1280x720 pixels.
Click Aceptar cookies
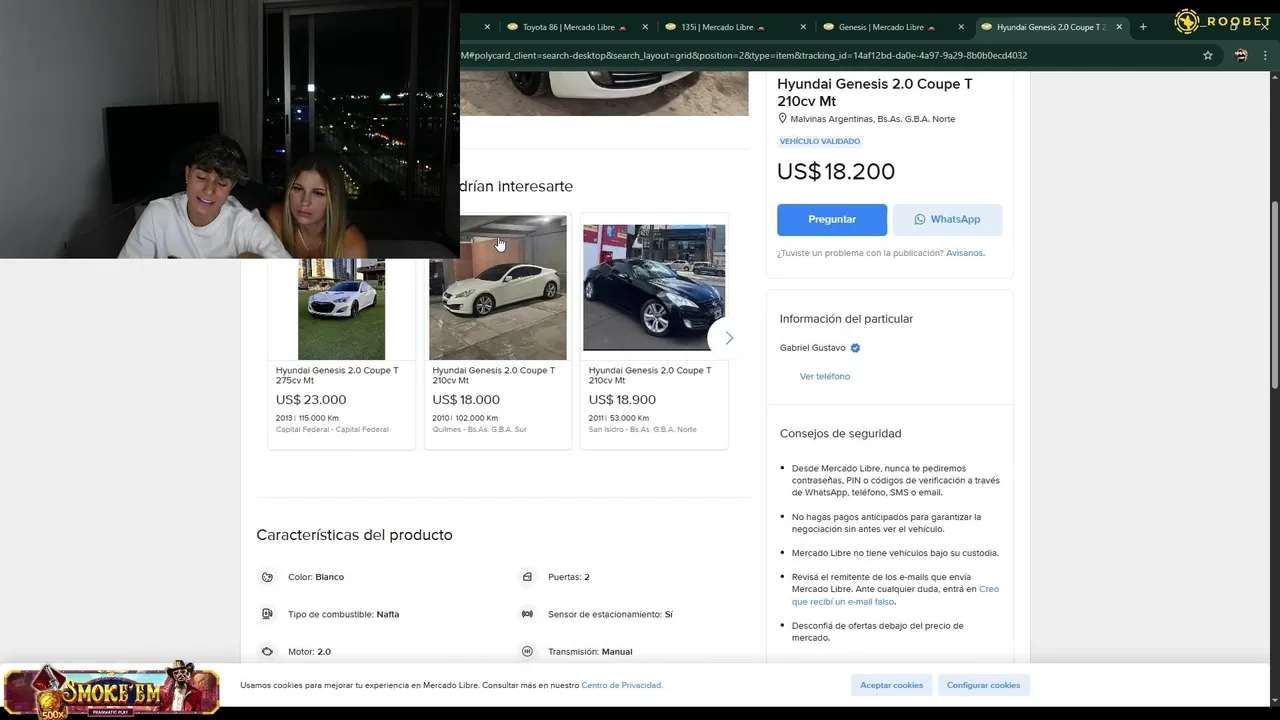click(892, 685)
